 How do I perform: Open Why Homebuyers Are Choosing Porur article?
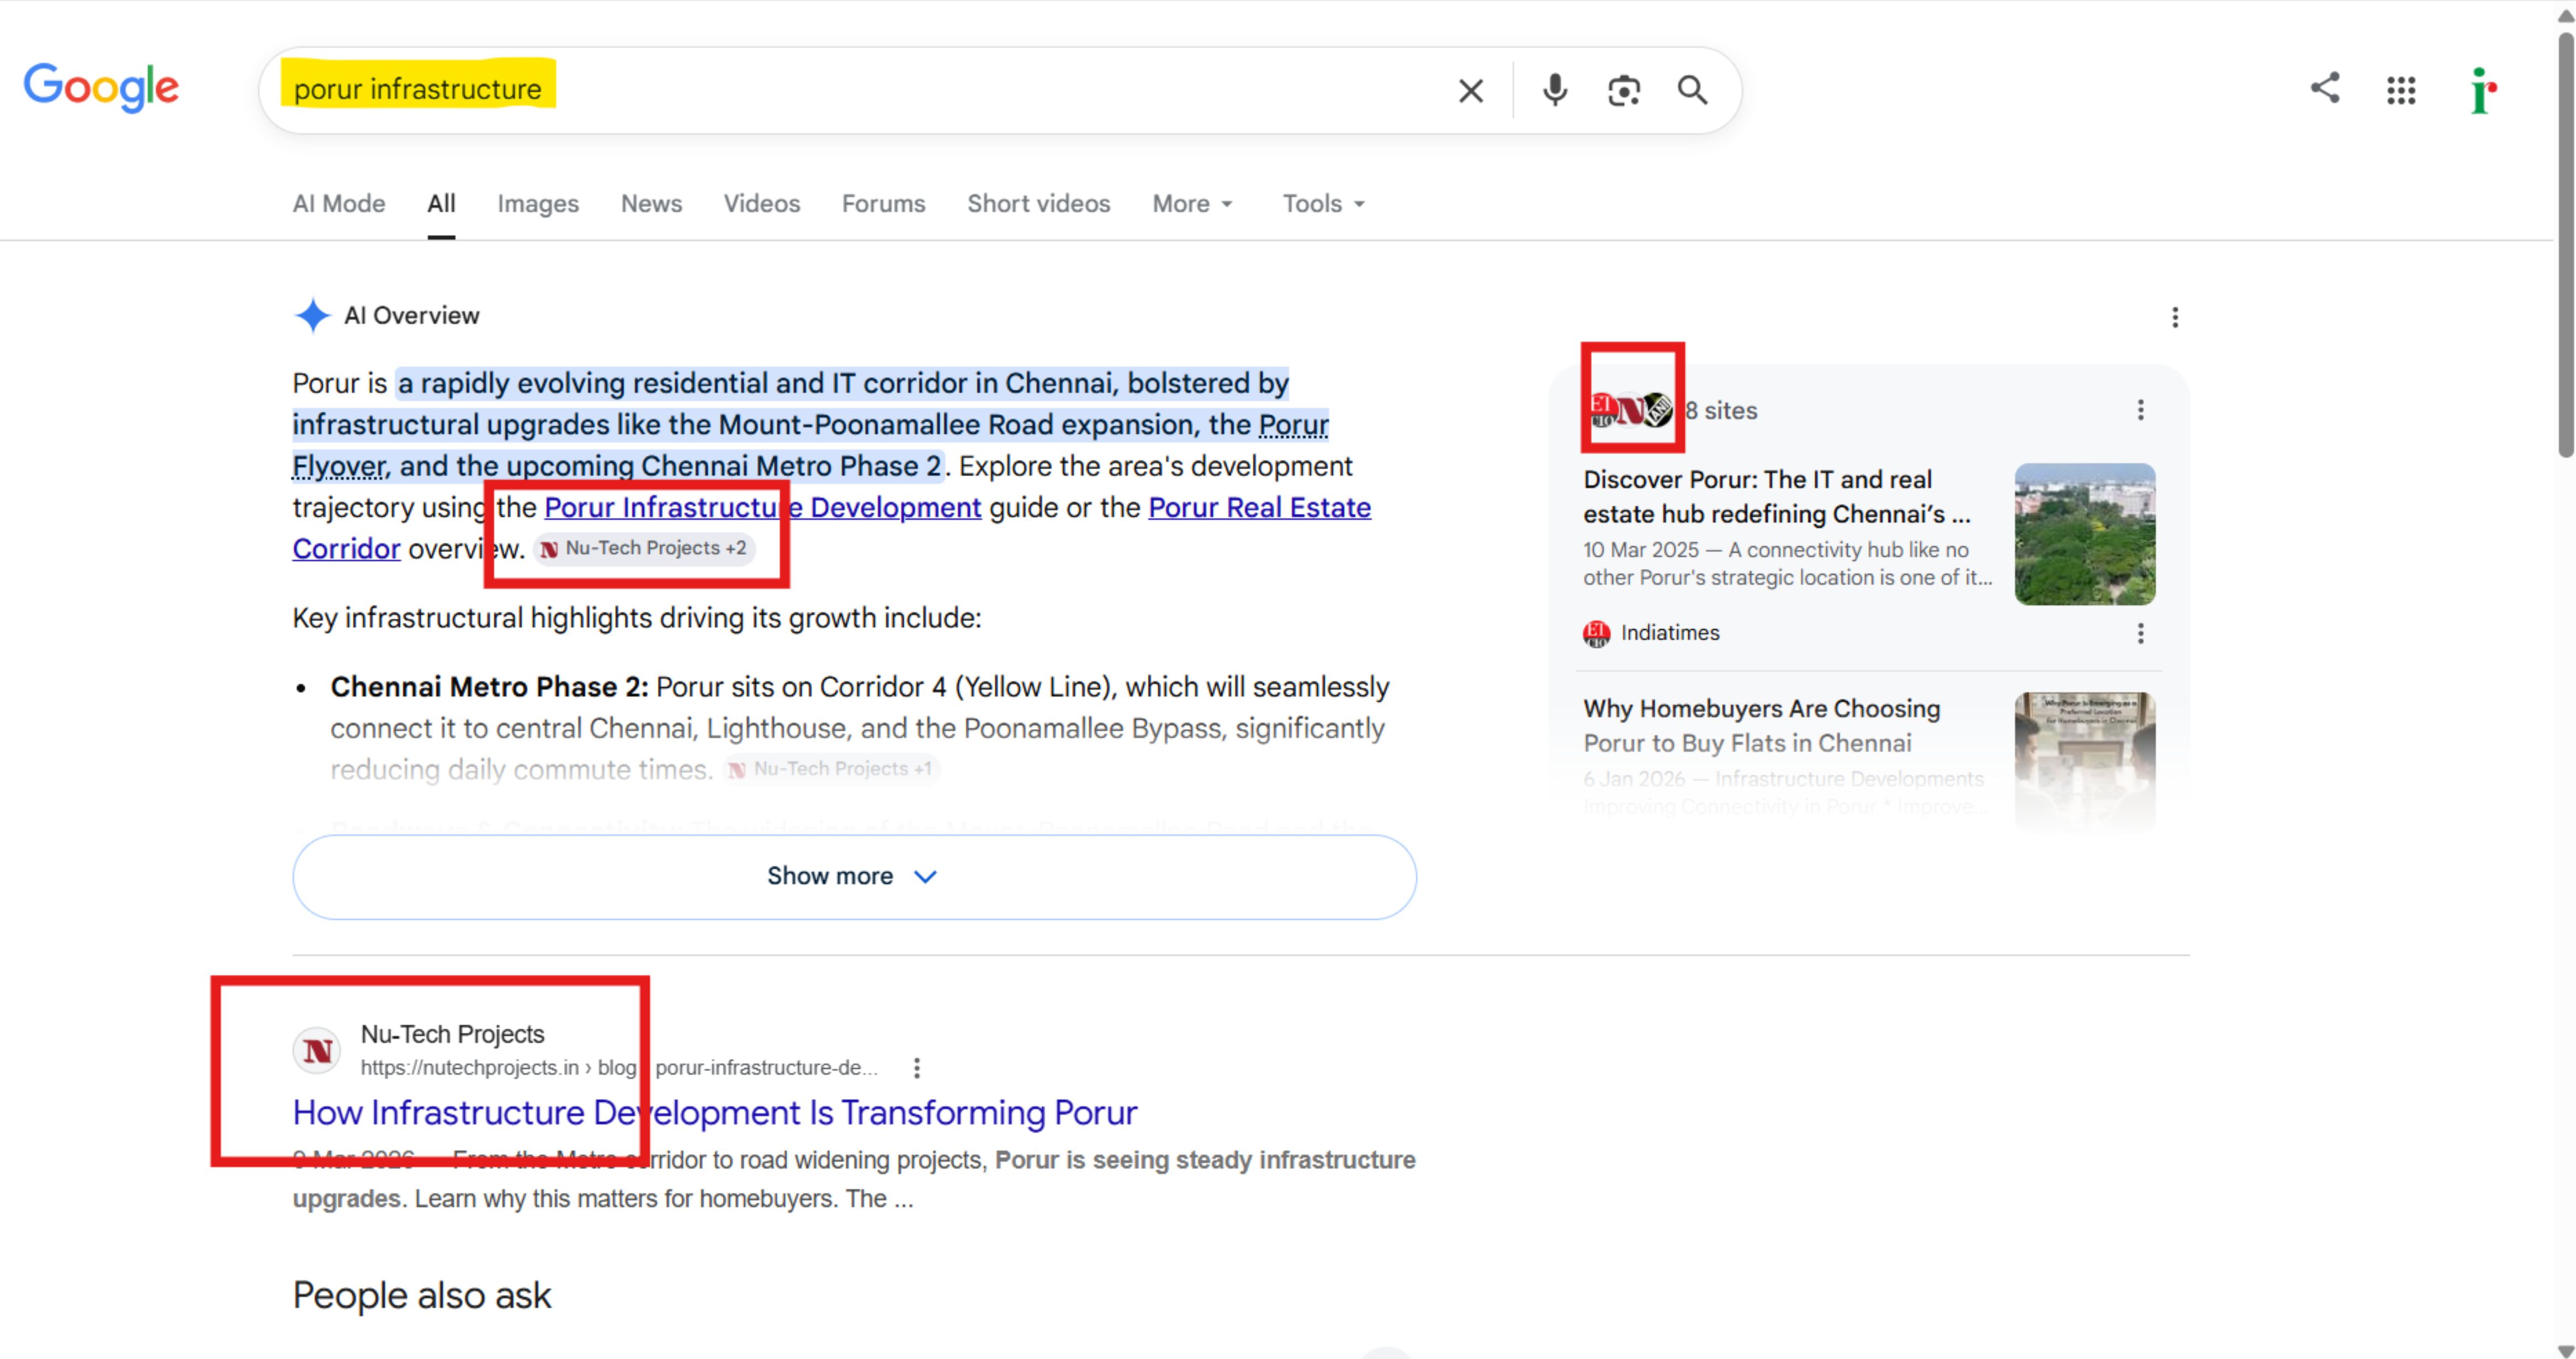click(1761, 726)
